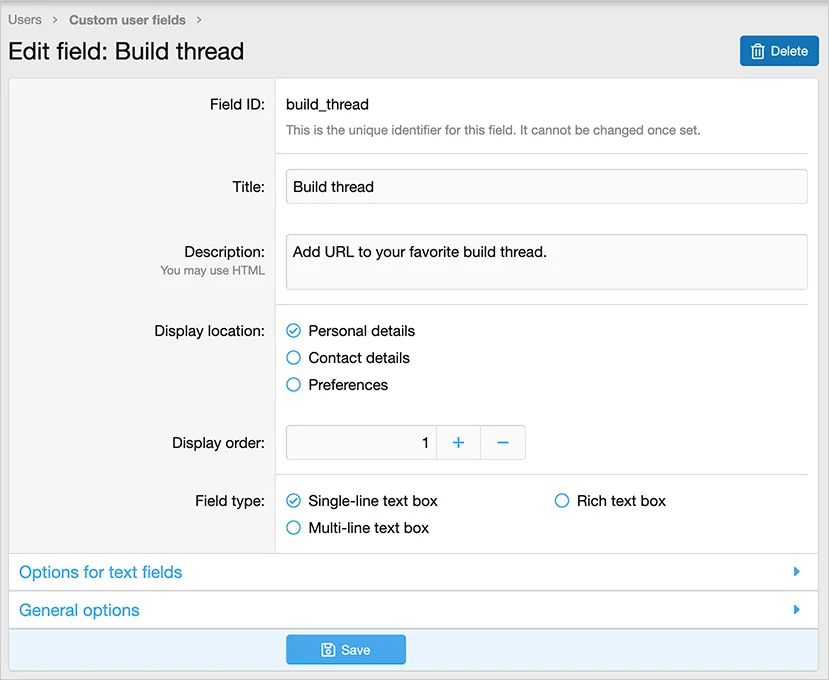The width and height of the screenshot is (829, 680).
Task: Open Custom user fields breadcrumb
Action: click(127, 20)
